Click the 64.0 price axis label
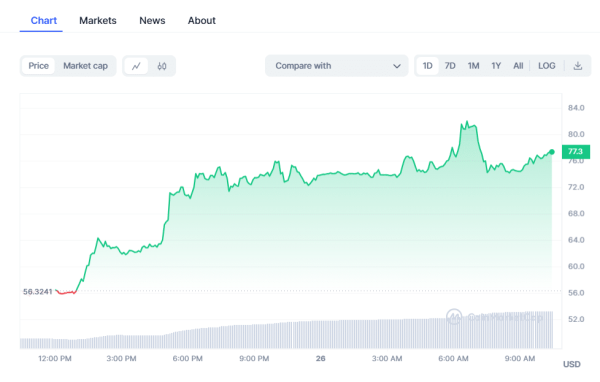The width and height of the screenshot is (600, 382). pyautogui.click(x=576, y=240)
